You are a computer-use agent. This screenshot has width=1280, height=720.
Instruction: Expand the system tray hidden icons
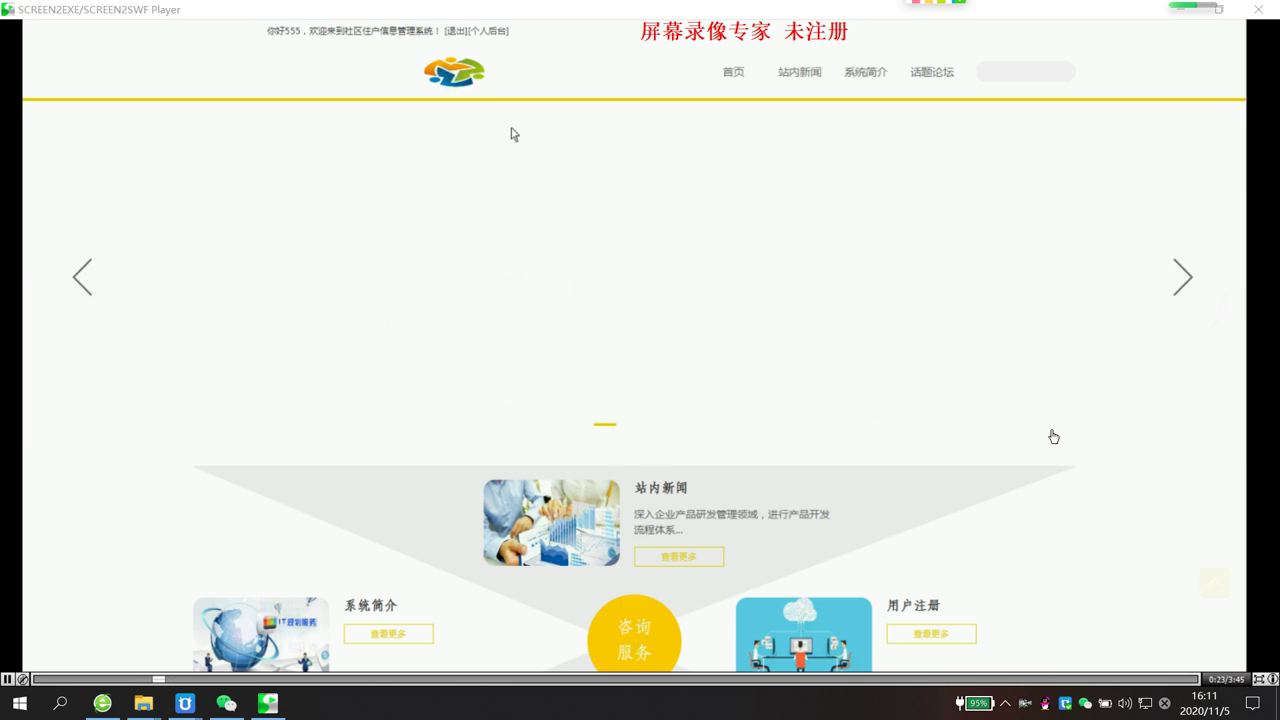[x=1005, y=703]
